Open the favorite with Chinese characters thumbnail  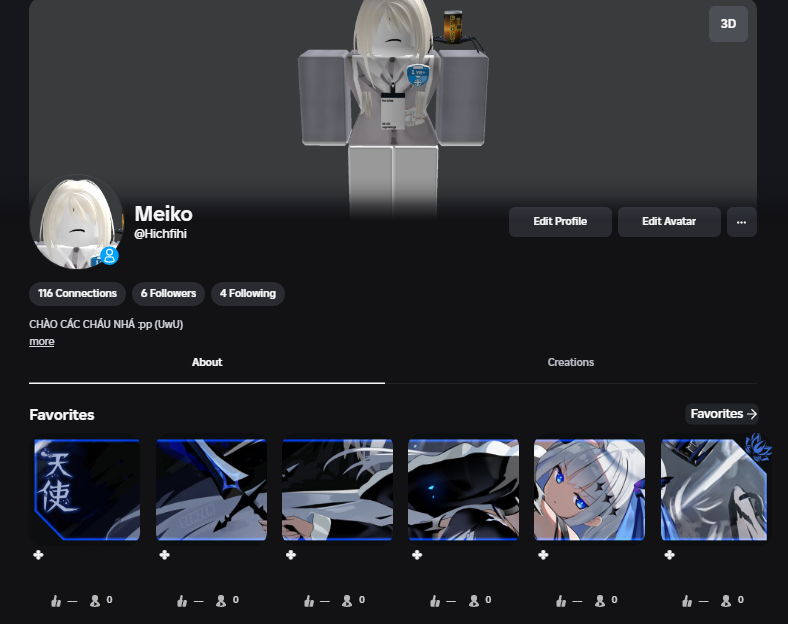click(85, 490)
